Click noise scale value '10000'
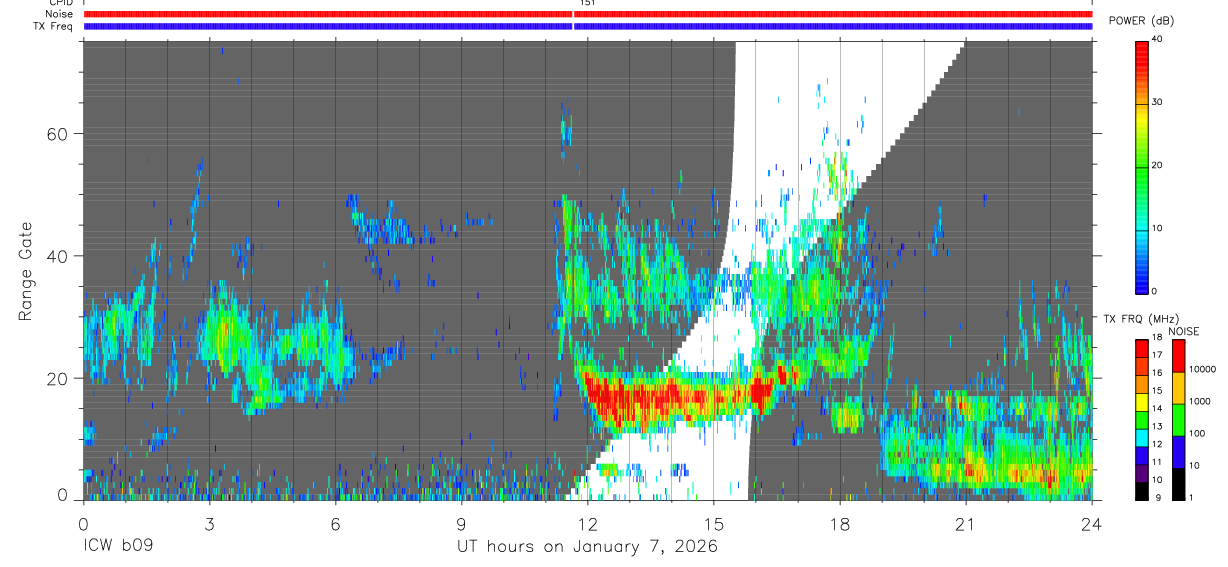 click(x=1202, y=370)
